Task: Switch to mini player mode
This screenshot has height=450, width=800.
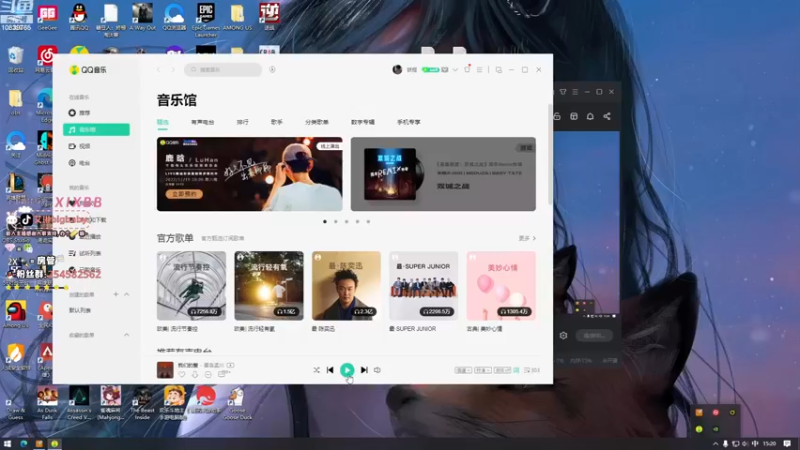Action: pos(498,69)
